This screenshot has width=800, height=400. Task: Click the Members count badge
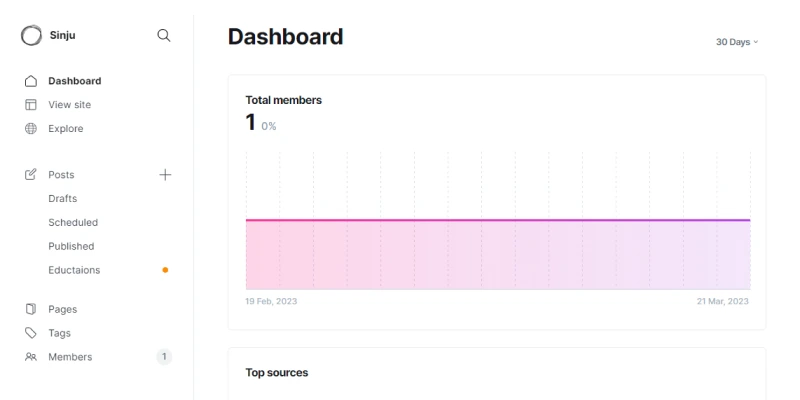(x=164, y=357)
